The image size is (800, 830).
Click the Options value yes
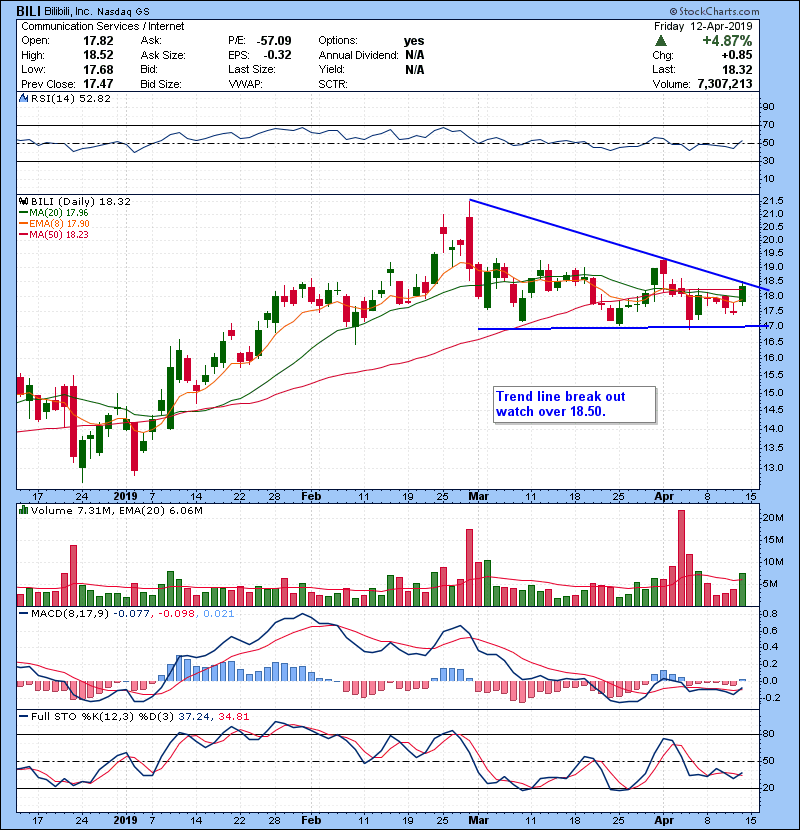pyautogui.click(x=414, y=41)
